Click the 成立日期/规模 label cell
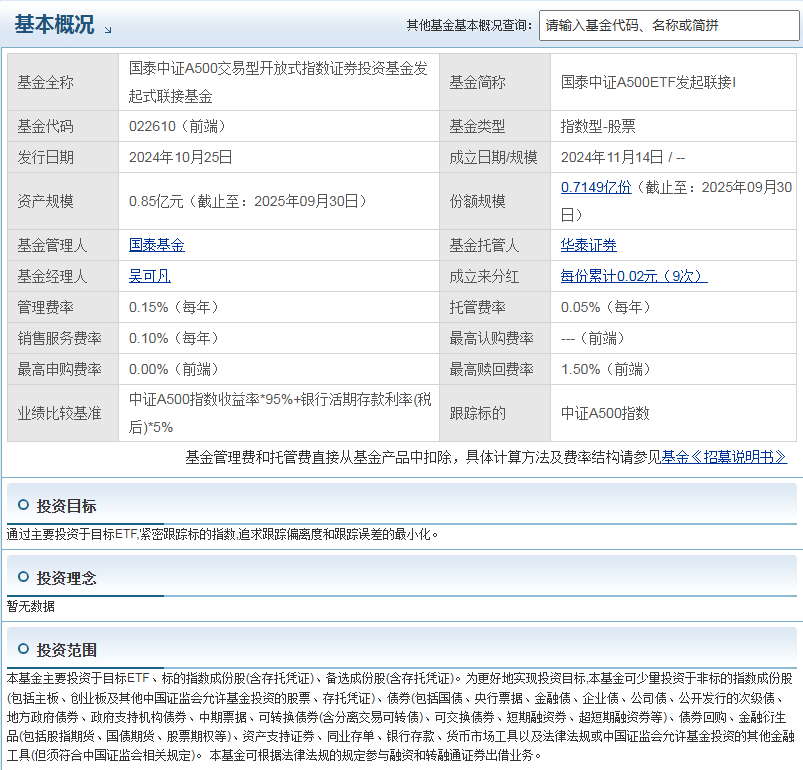Image resolution: width=803 pixels, height=770 pixels. [x=495, y=157]
